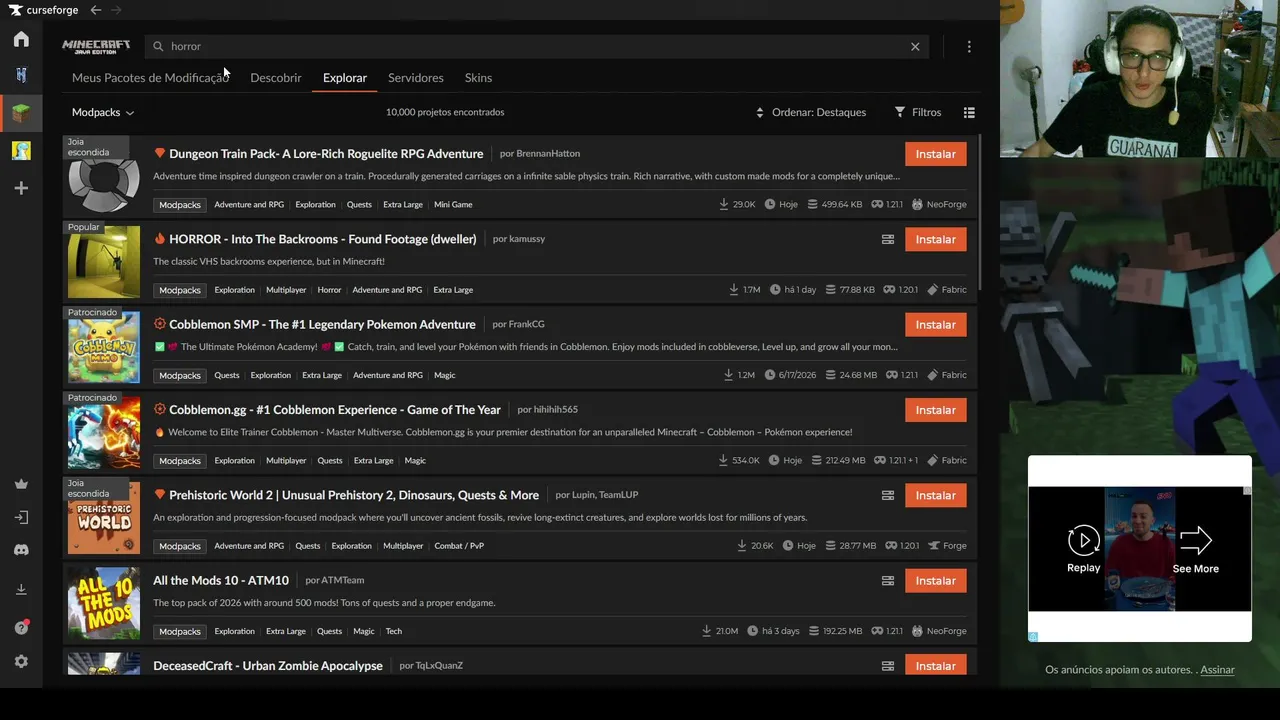The height and width of the screenshot is (720, 1280).
Task: Open the help question mark icon
Action: pos(21,627)
